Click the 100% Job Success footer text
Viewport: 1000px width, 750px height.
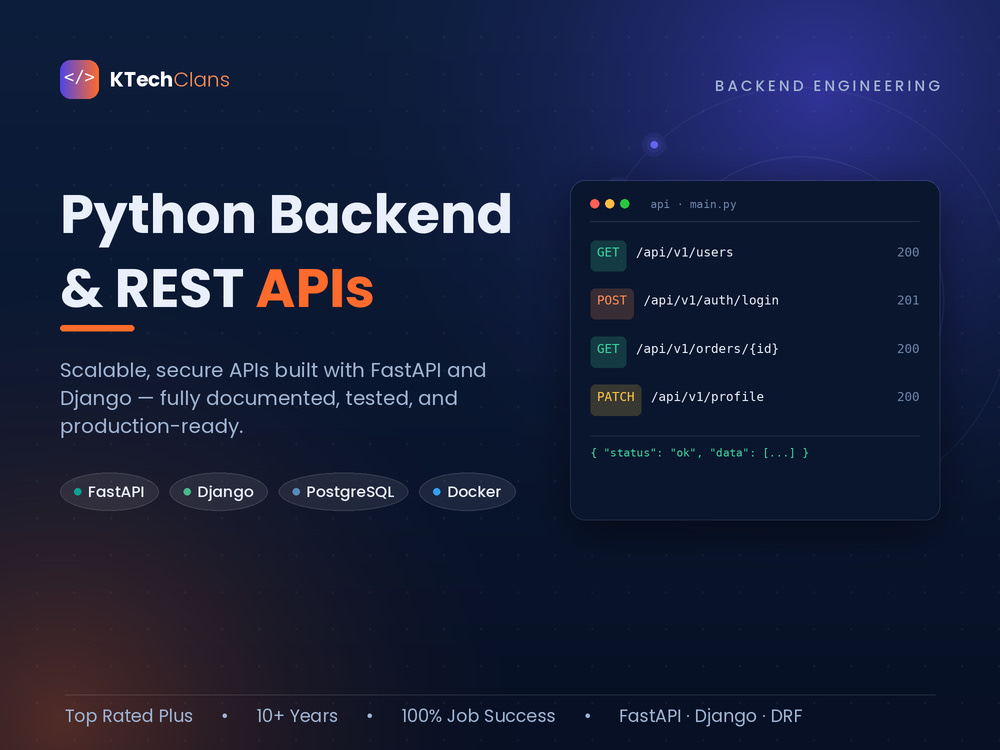[478, 716]
